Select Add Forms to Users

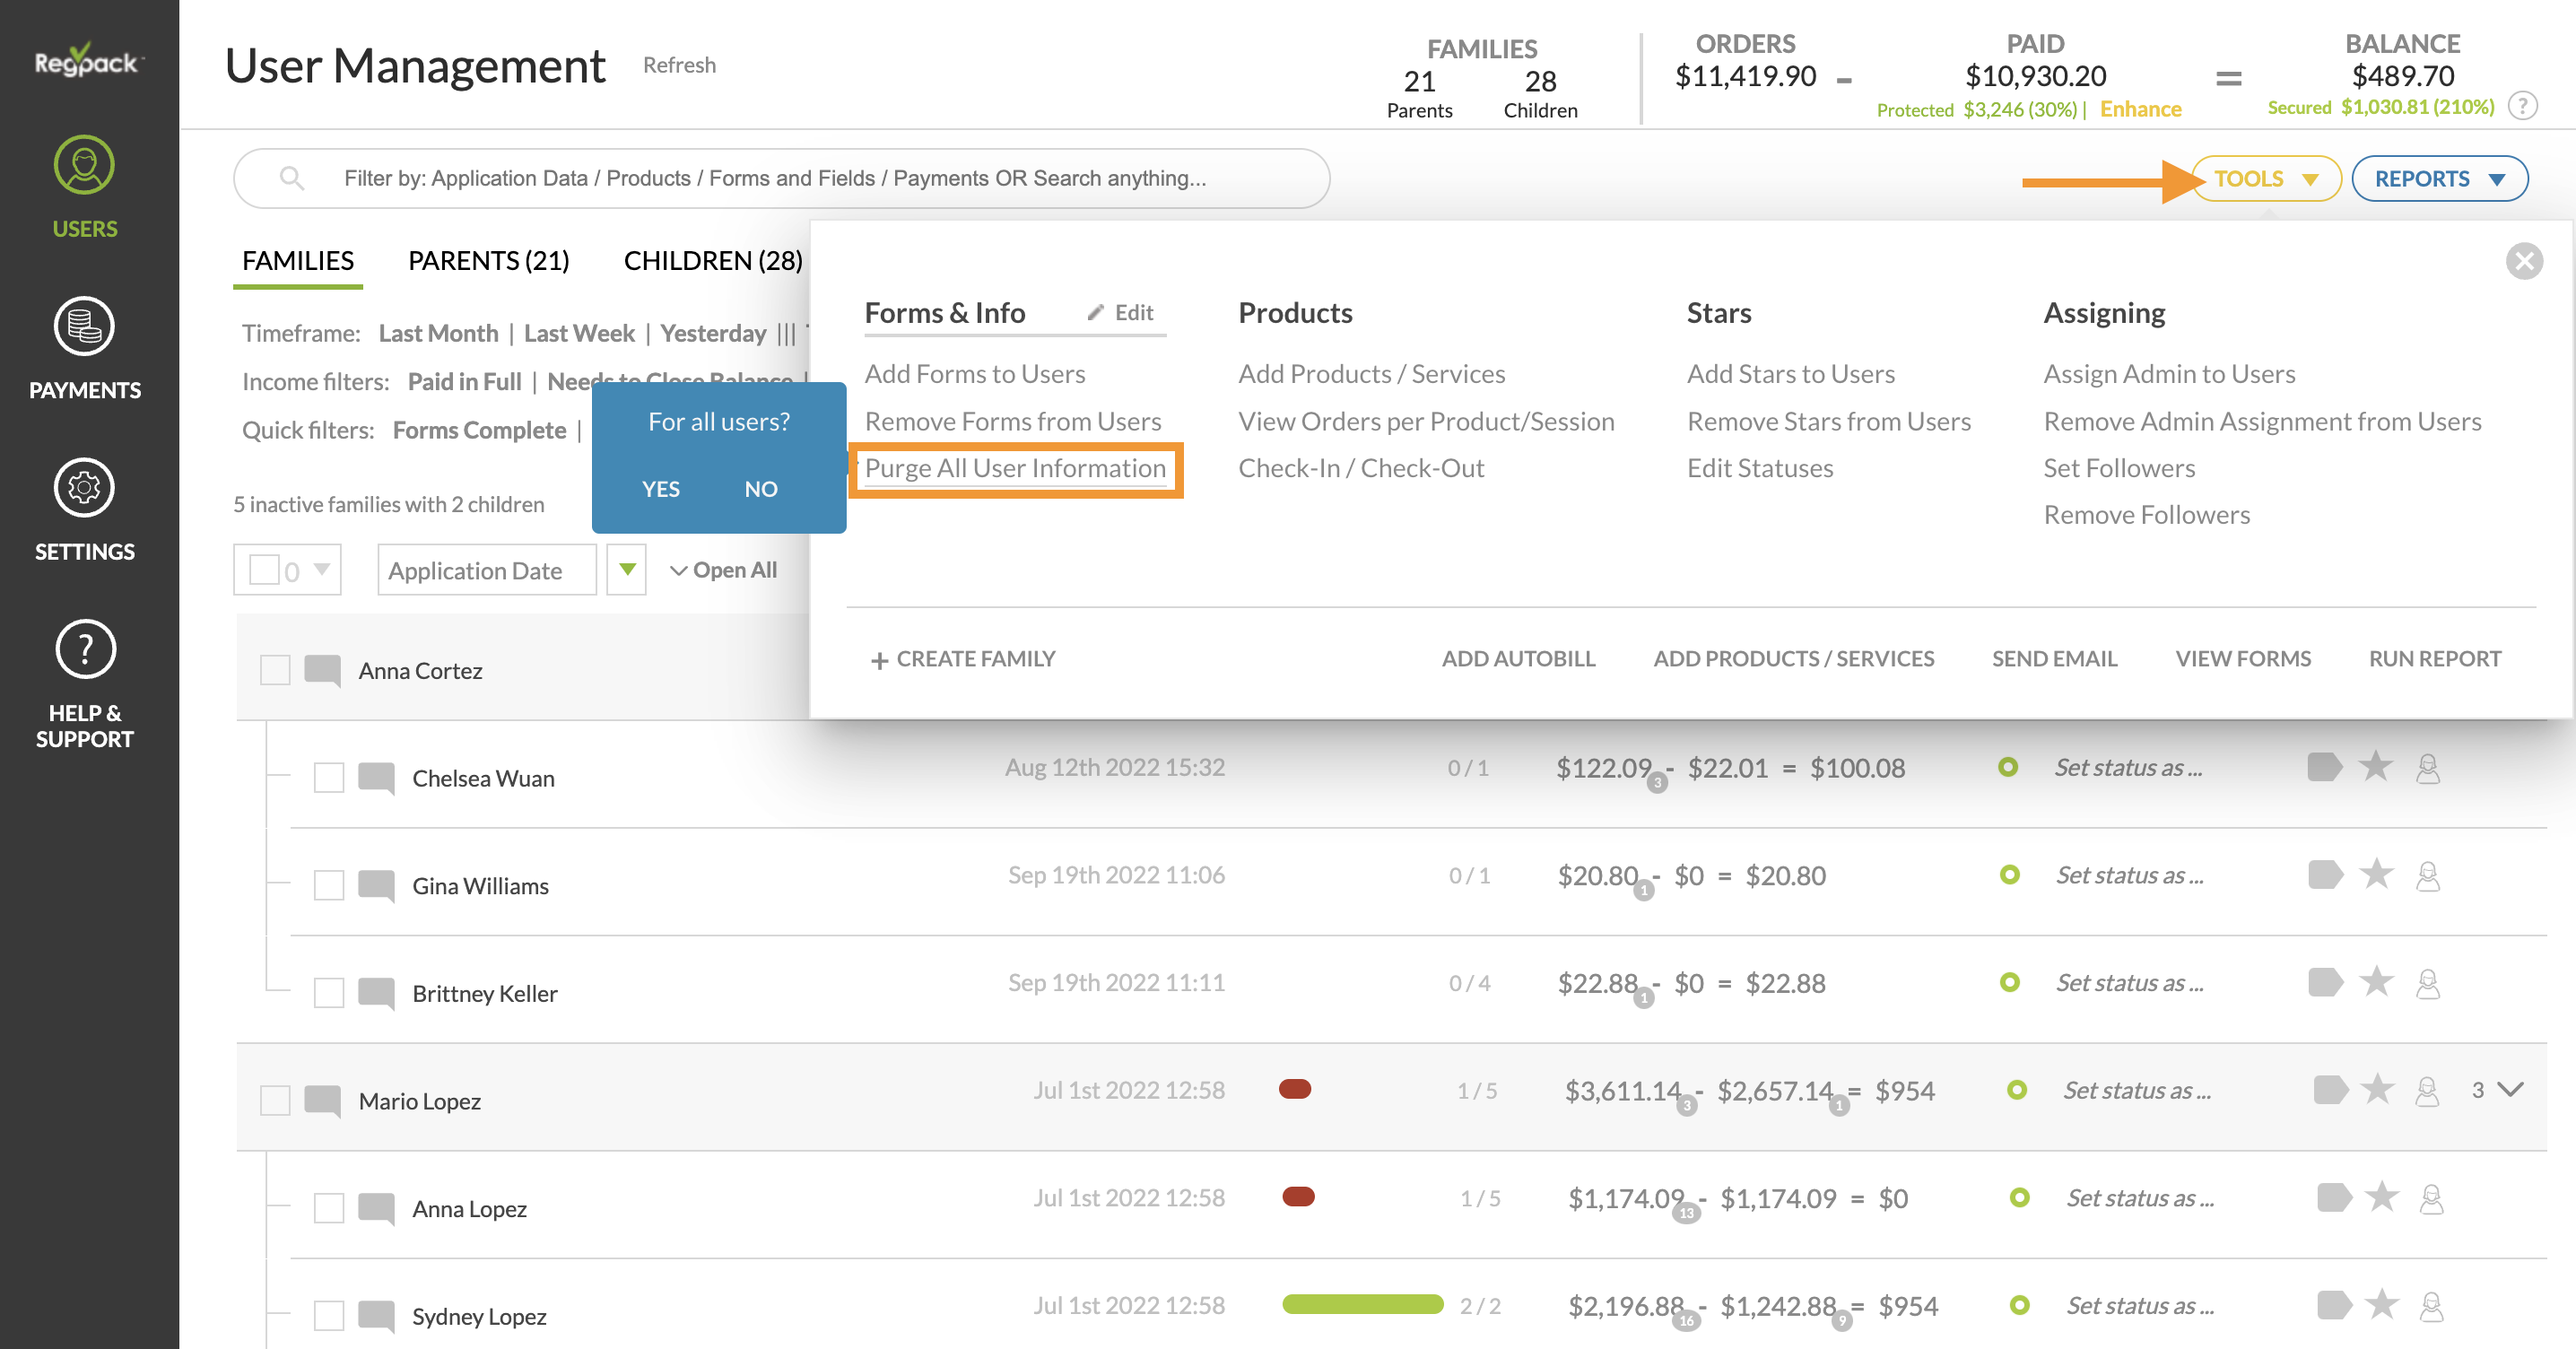click(x=975, y=374)
